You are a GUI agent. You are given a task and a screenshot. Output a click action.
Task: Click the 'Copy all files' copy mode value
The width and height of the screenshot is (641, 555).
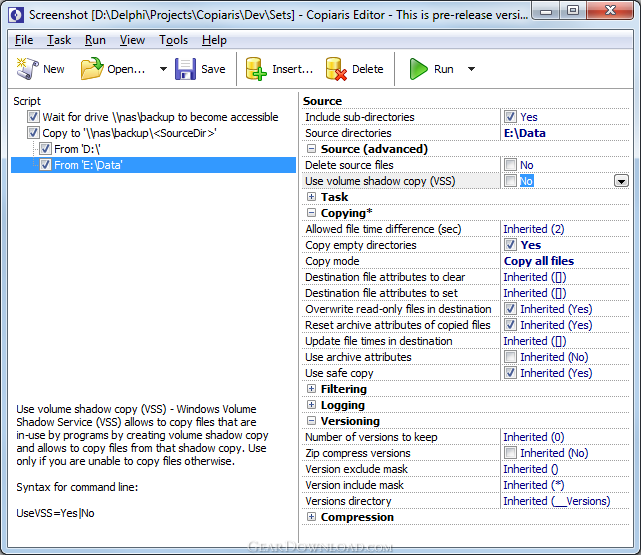pyautogui.click(x=538, y=261)
